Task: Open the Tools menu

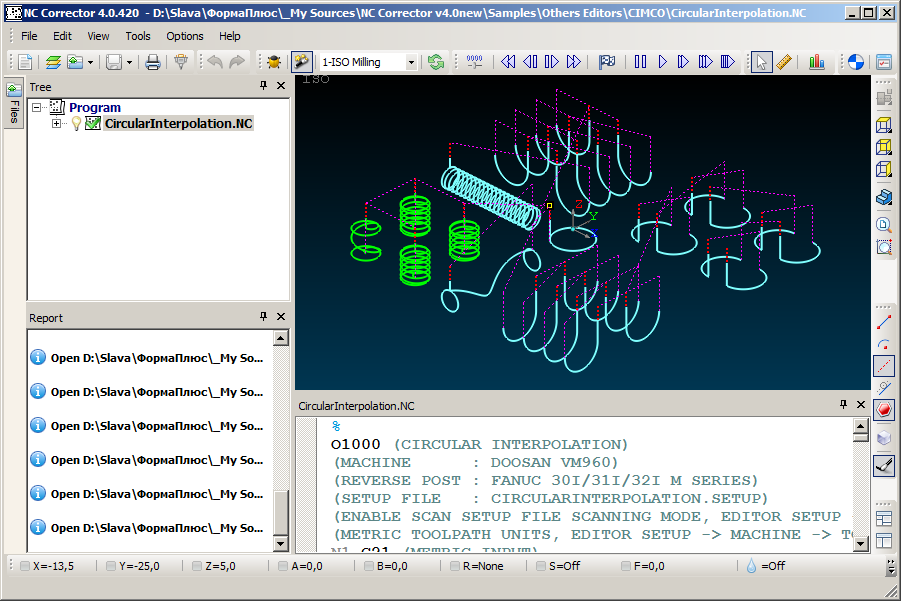Action: pos(138,36)
